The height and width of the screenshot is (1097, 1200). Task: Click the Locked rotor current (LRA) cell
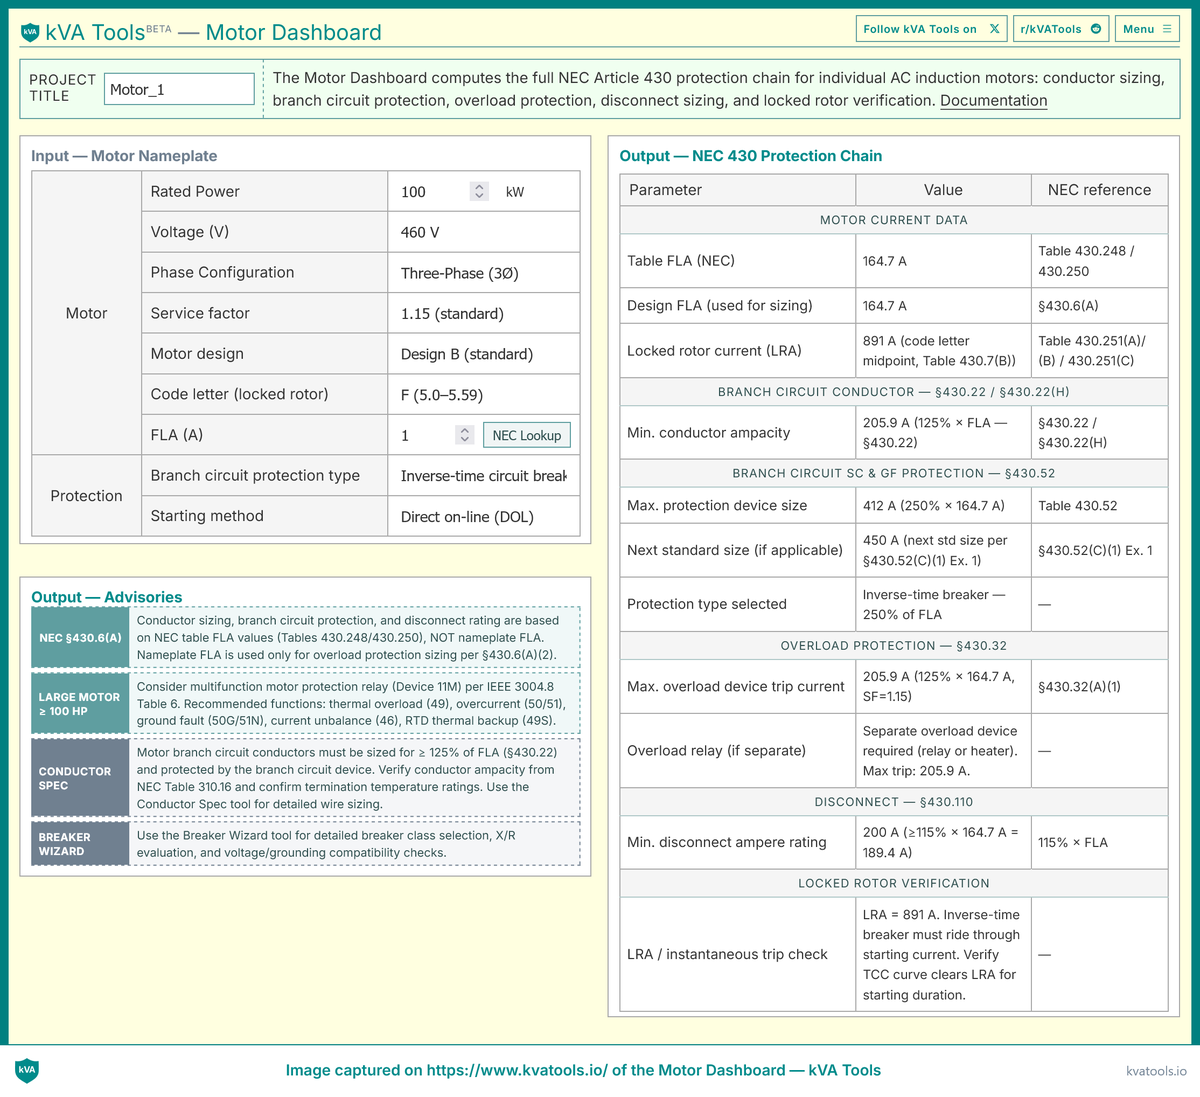pyautogui.click(x=738, y=351)
